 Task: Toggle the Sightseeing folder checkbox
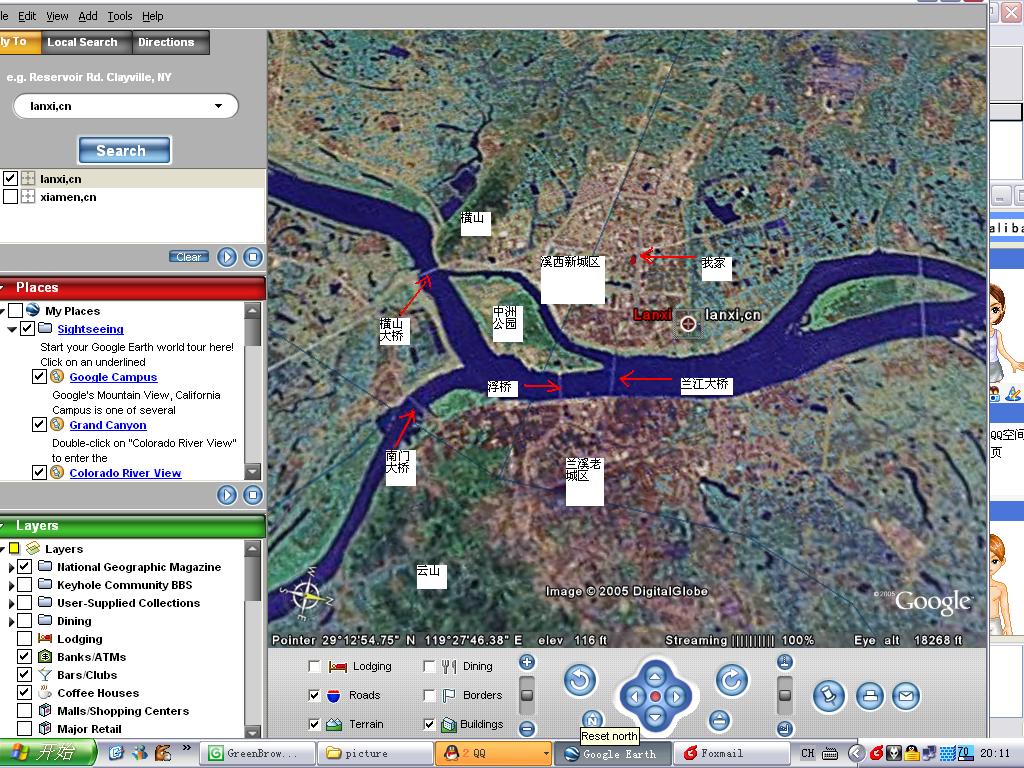tap(27, 328)
